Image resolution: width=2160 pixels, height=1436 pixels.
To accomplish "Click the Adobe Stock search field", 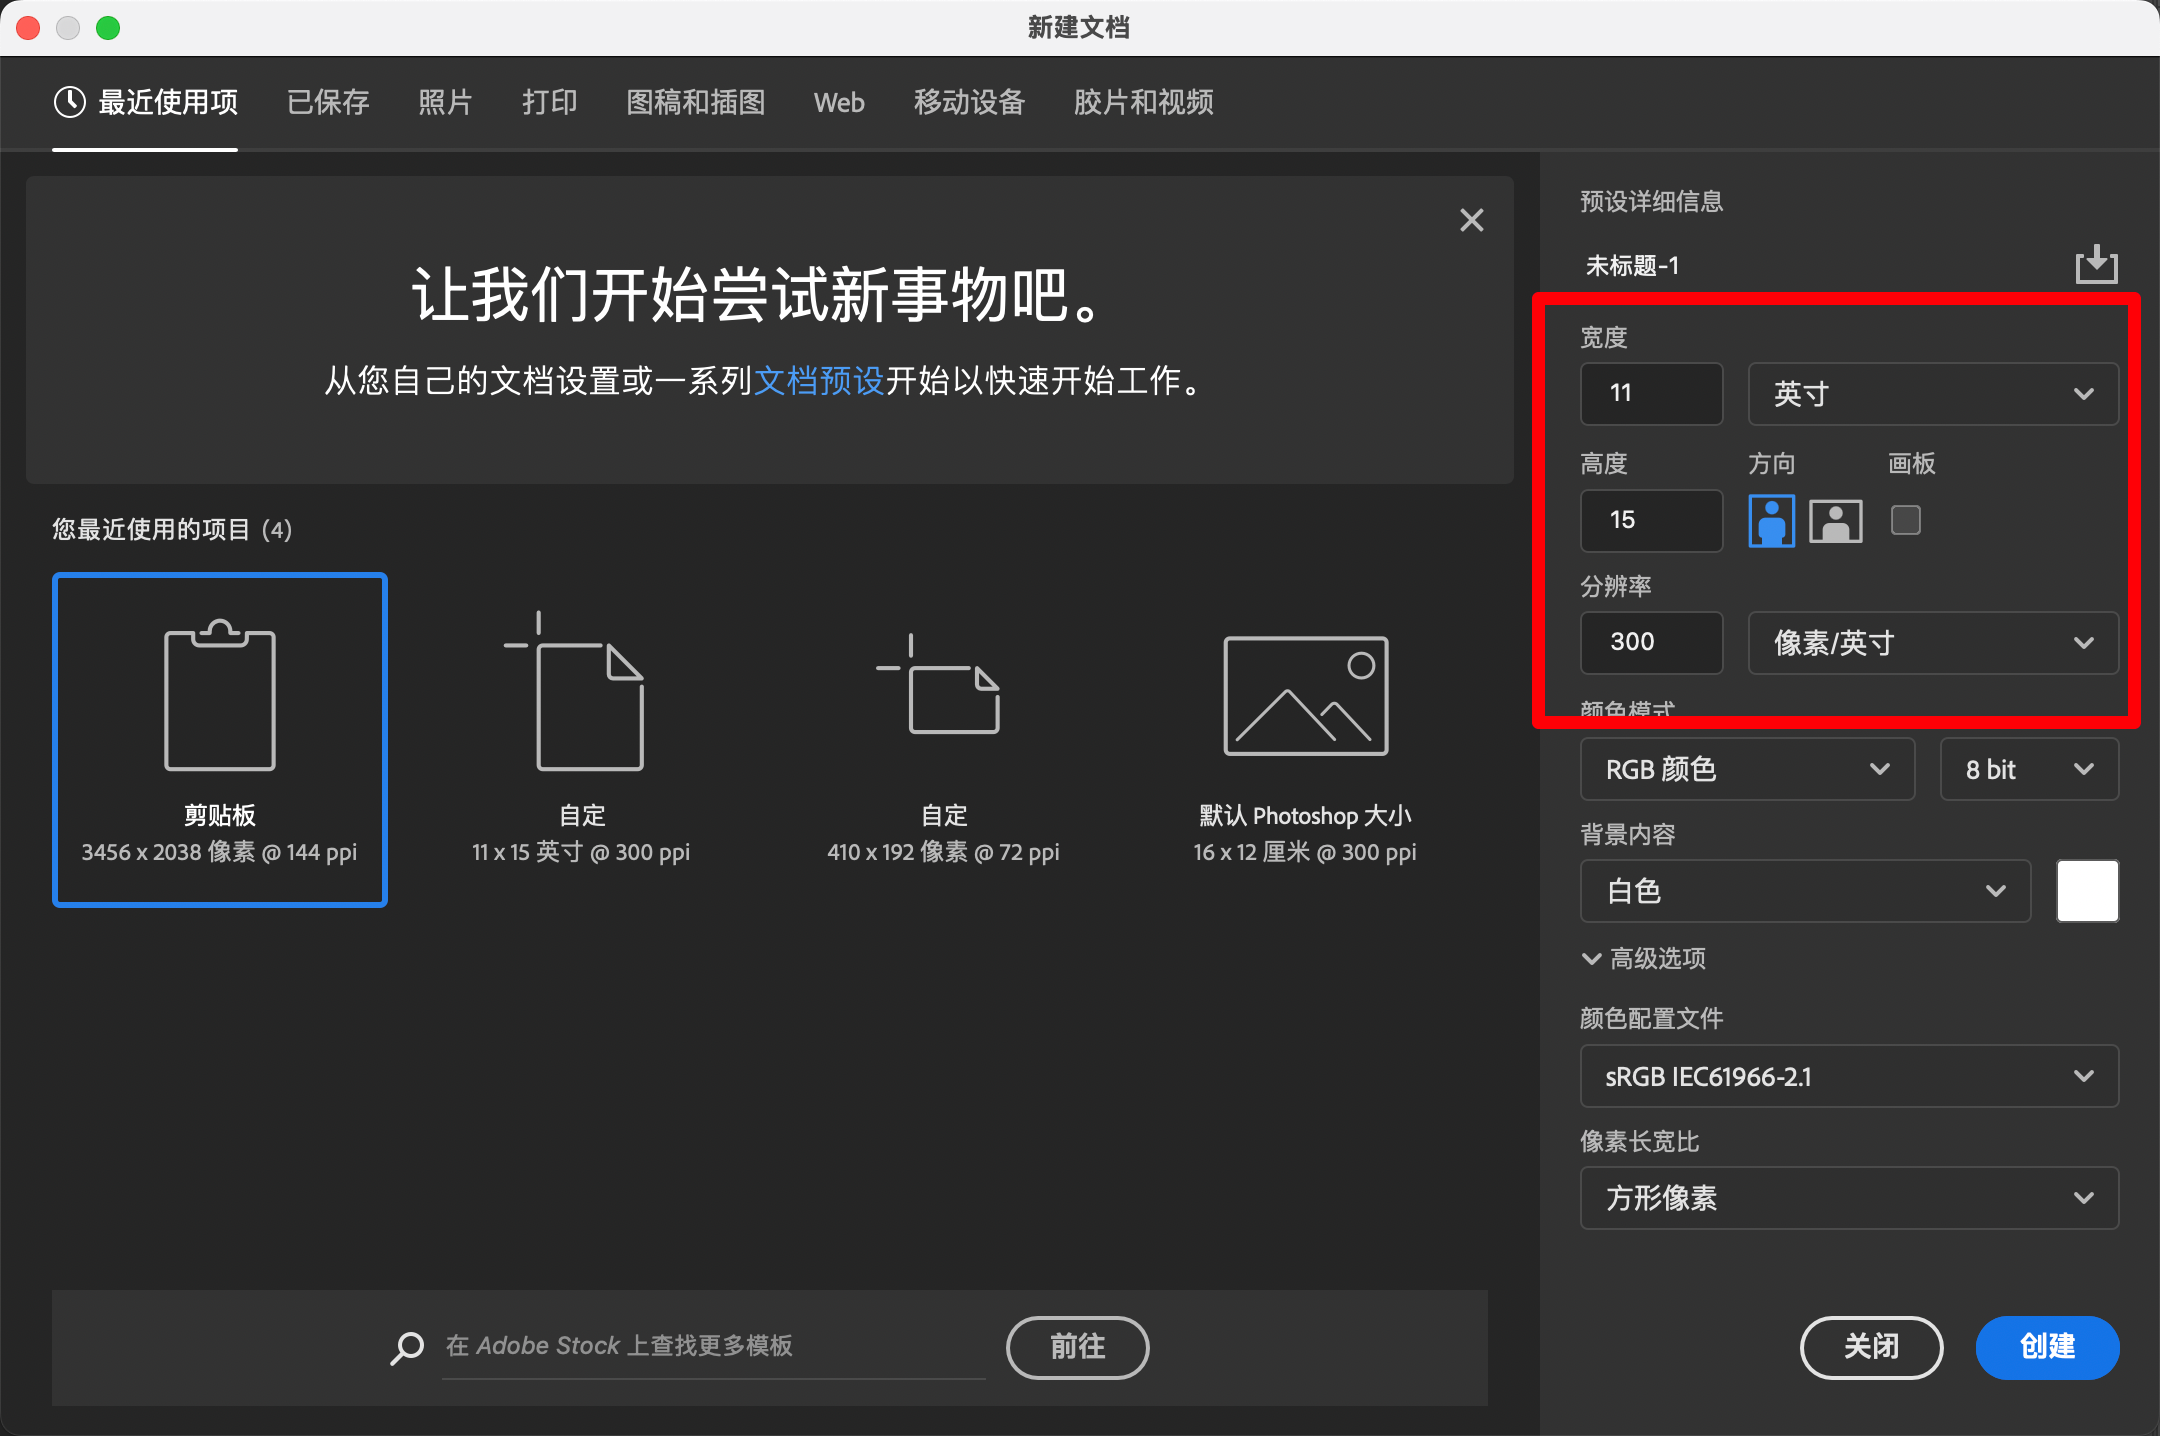I will point(714,1347).
